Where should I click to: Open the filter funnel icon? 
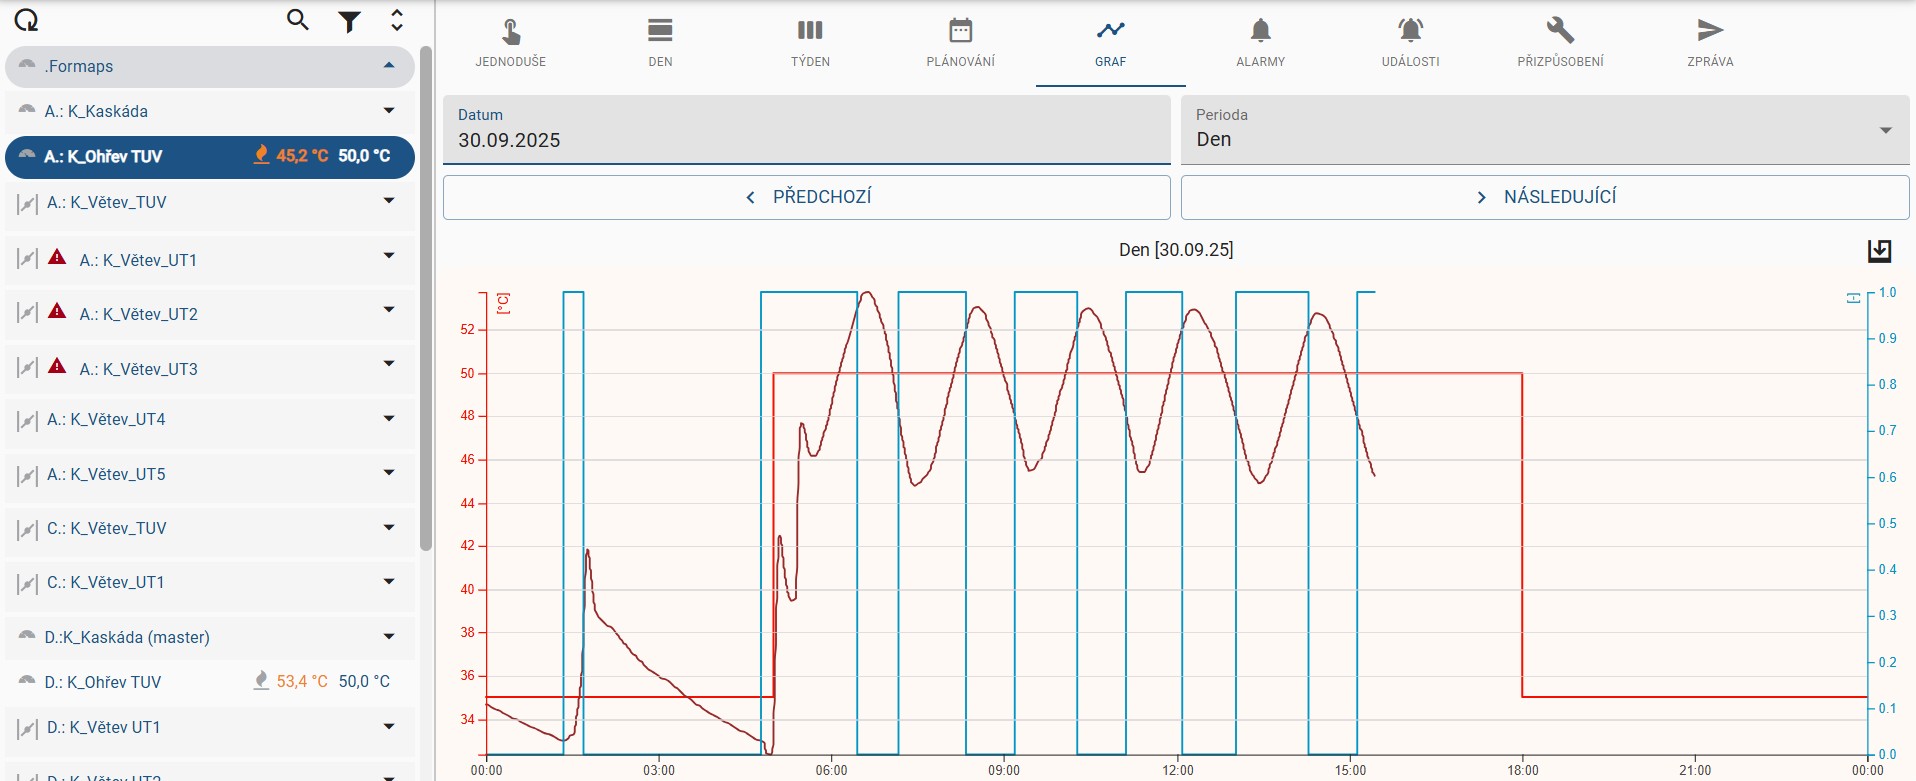coord(349,21)
